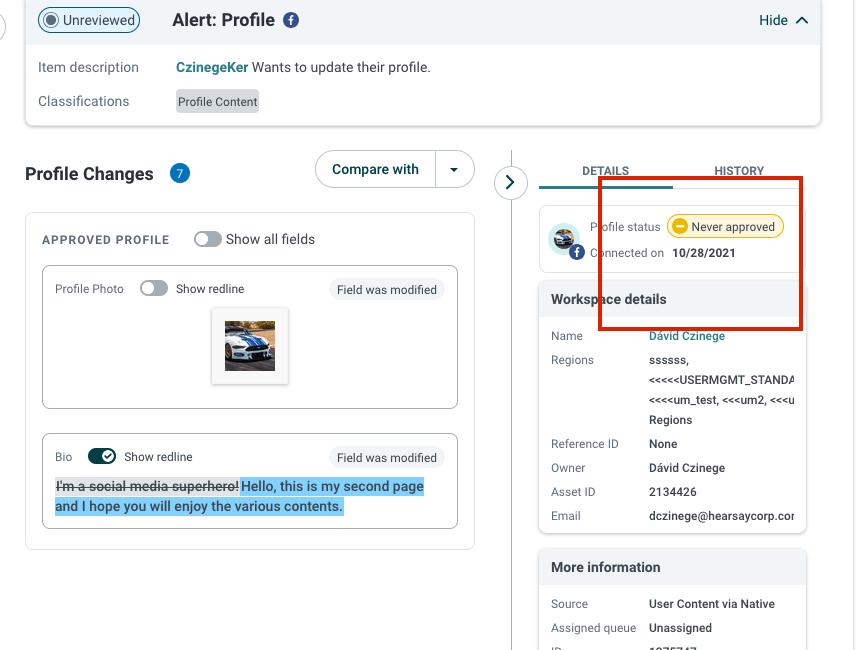Screen dimensions: 856x650
Task: Click the Never approved status badge
Action: pyautogui.click(x=725, y=226)
